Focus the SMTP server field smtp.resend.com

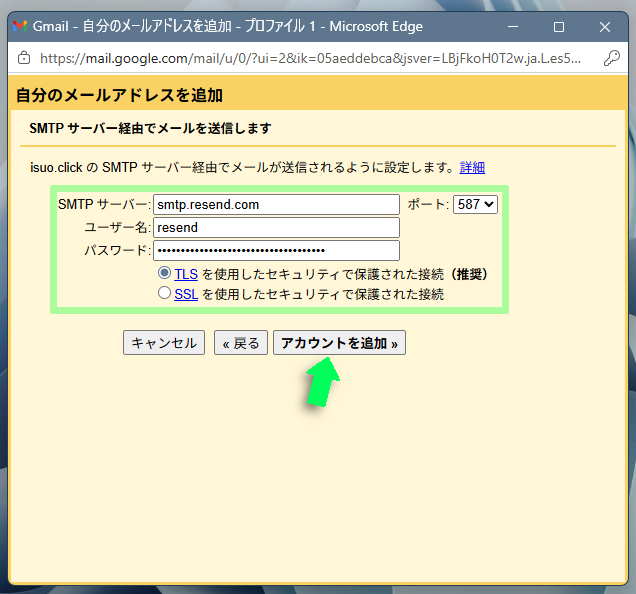(x=276, y=204)
